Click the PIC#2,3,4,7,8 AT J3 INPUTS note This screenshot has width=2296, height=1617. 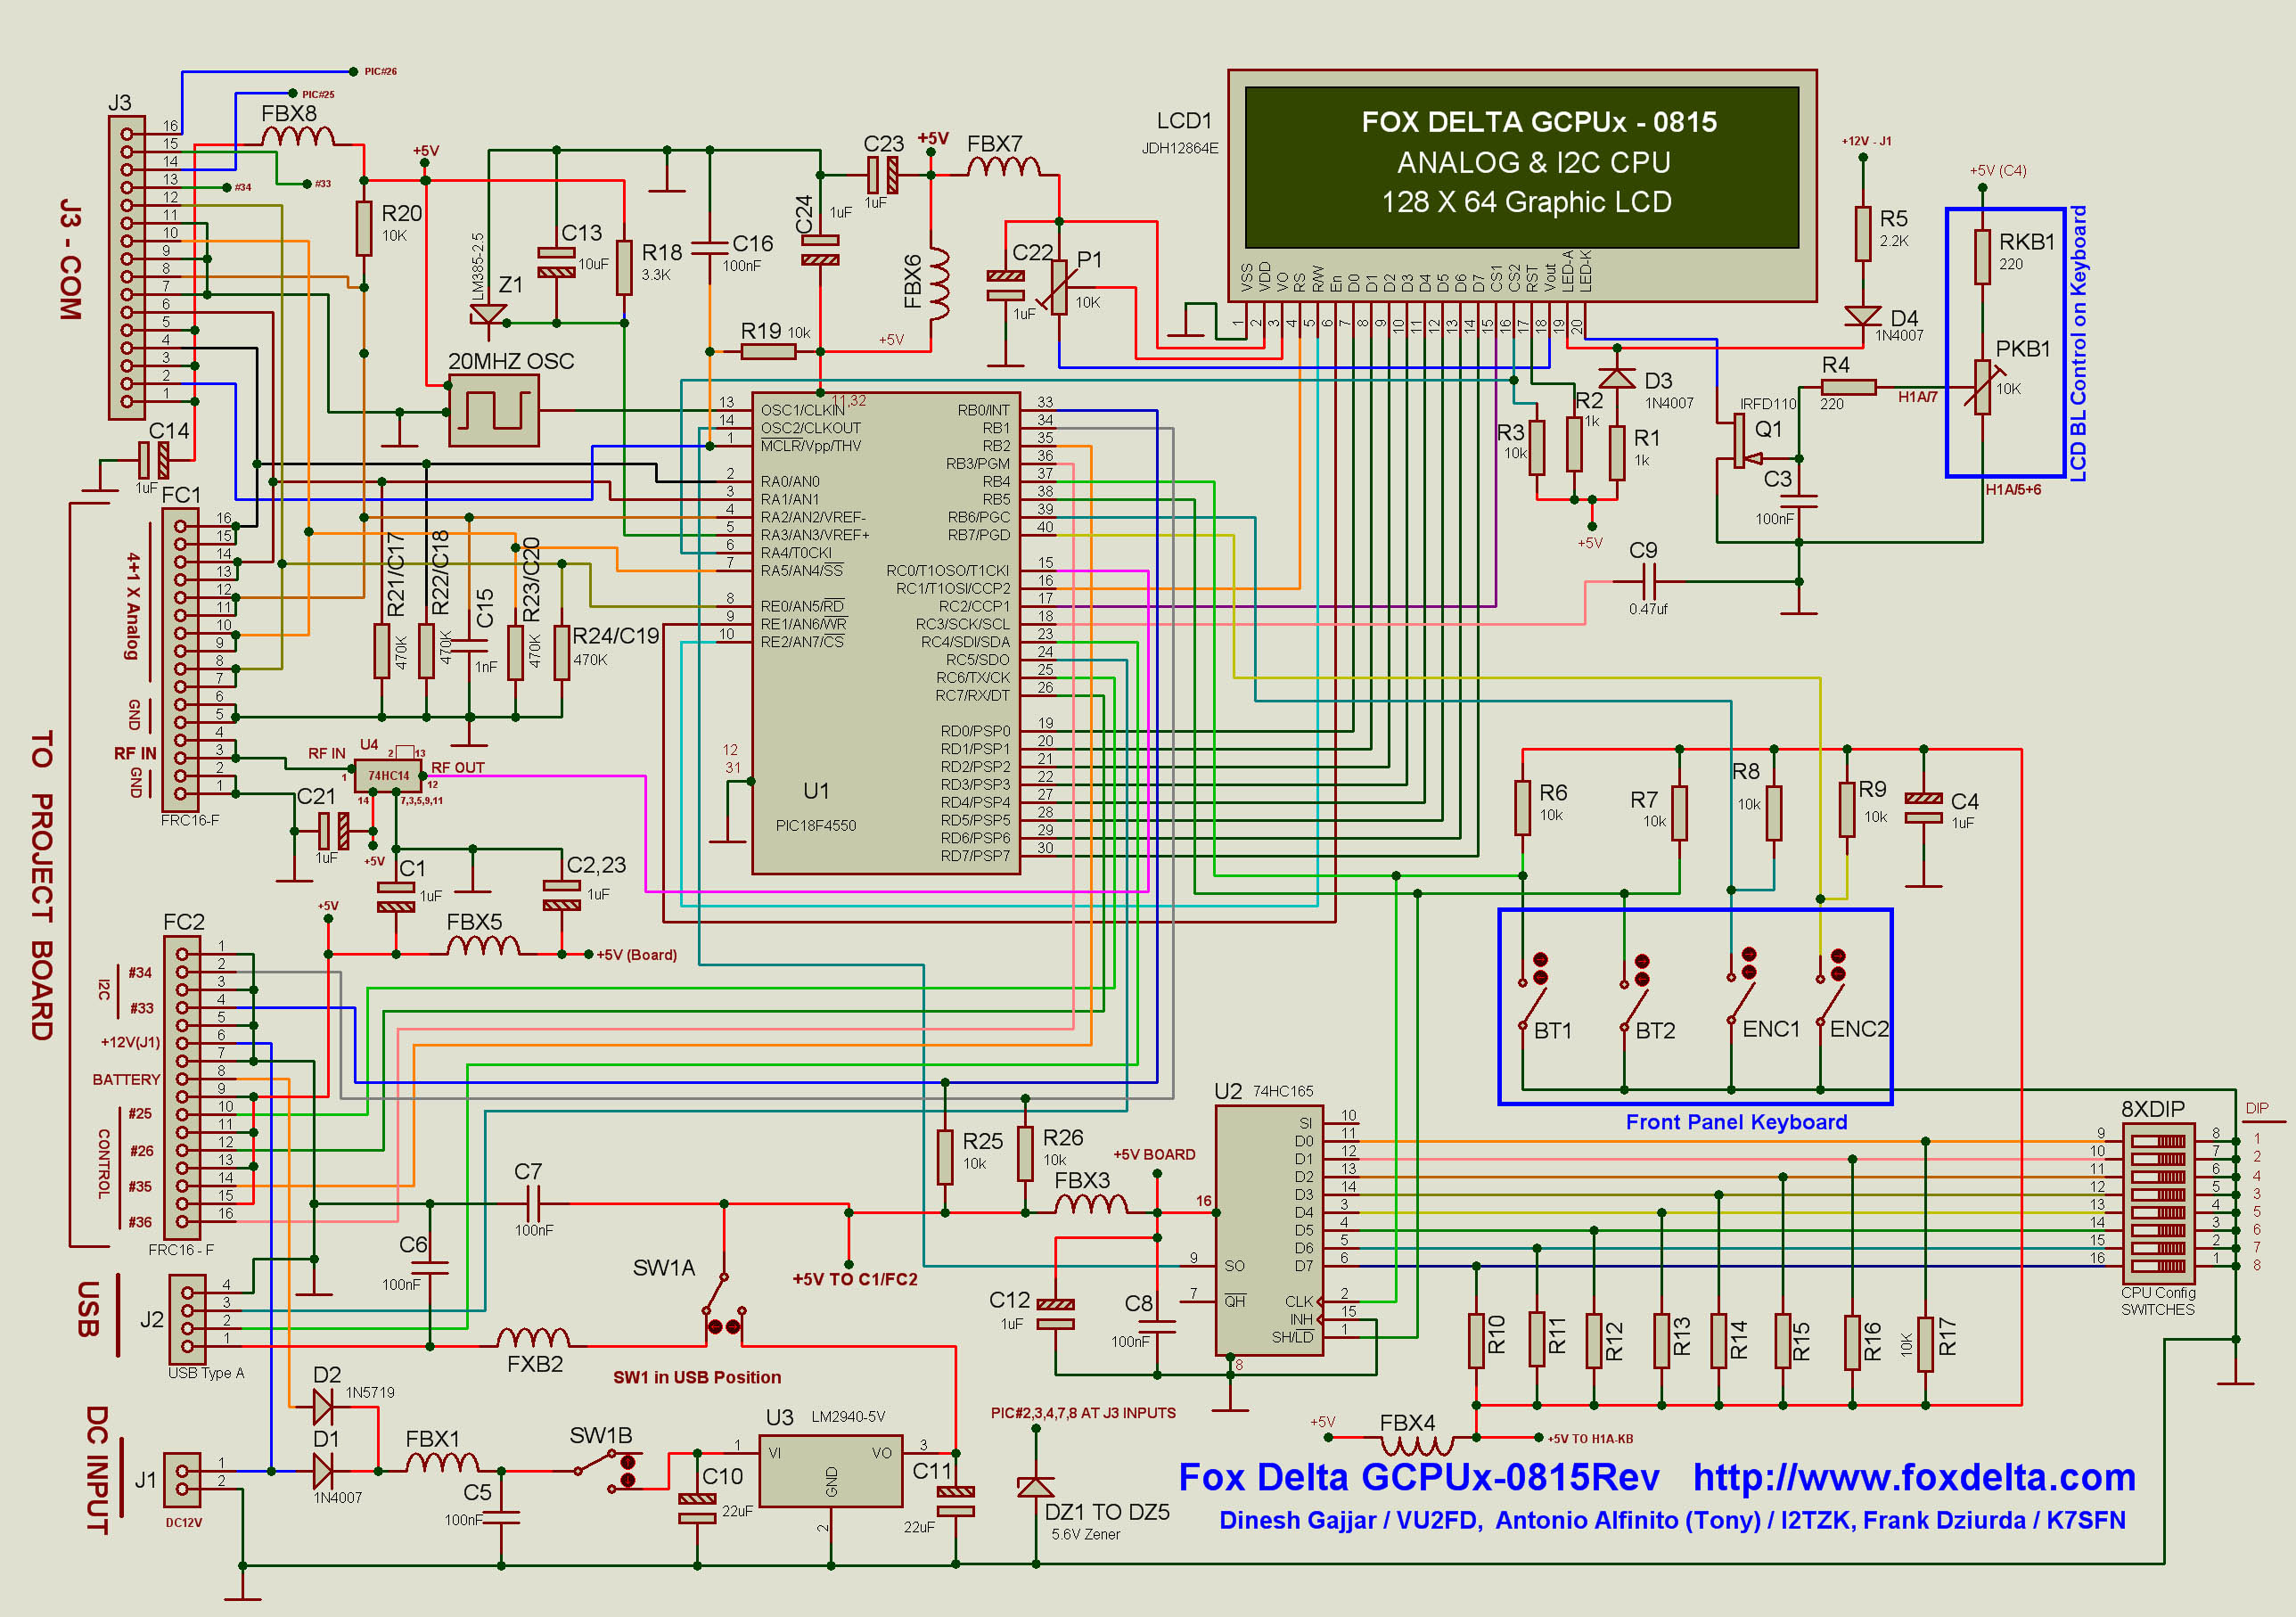click(1083, 1413)
